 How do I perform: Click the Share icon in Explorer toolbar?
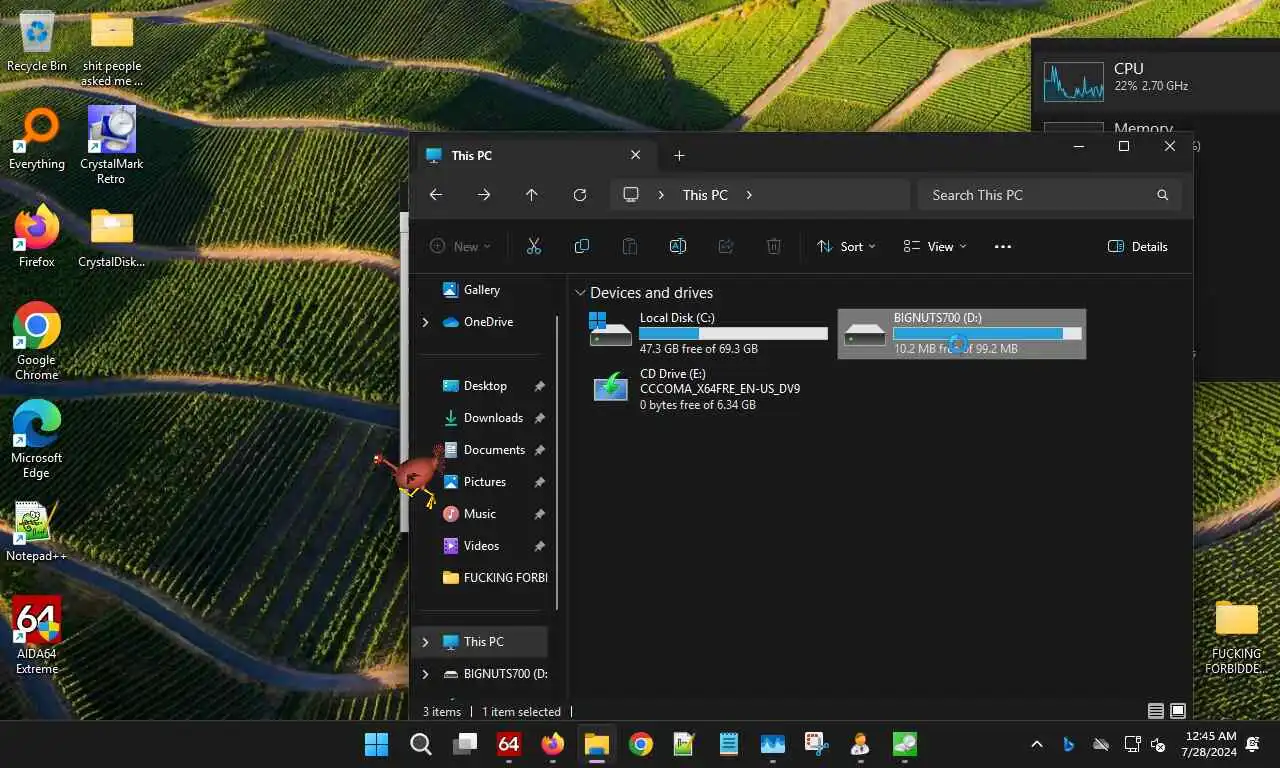coord(726,246)
